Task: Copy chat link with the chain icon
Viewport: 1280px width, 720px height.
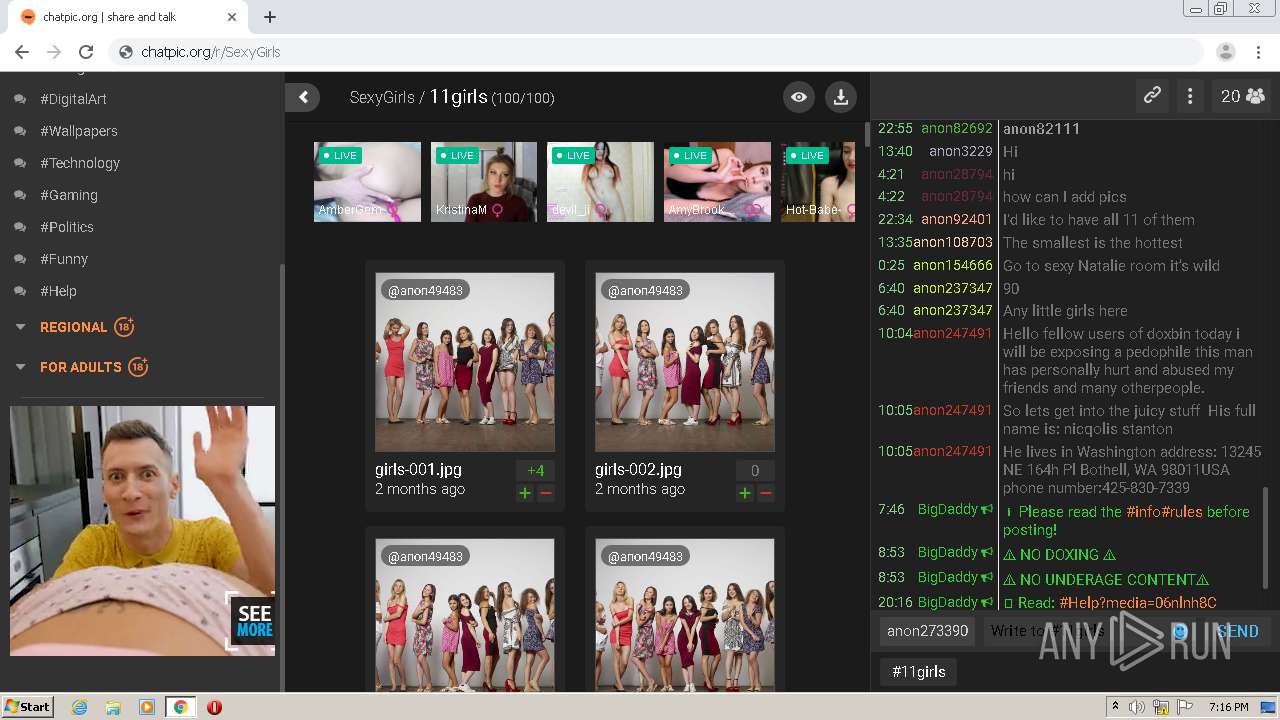Action: point(1152,96)
